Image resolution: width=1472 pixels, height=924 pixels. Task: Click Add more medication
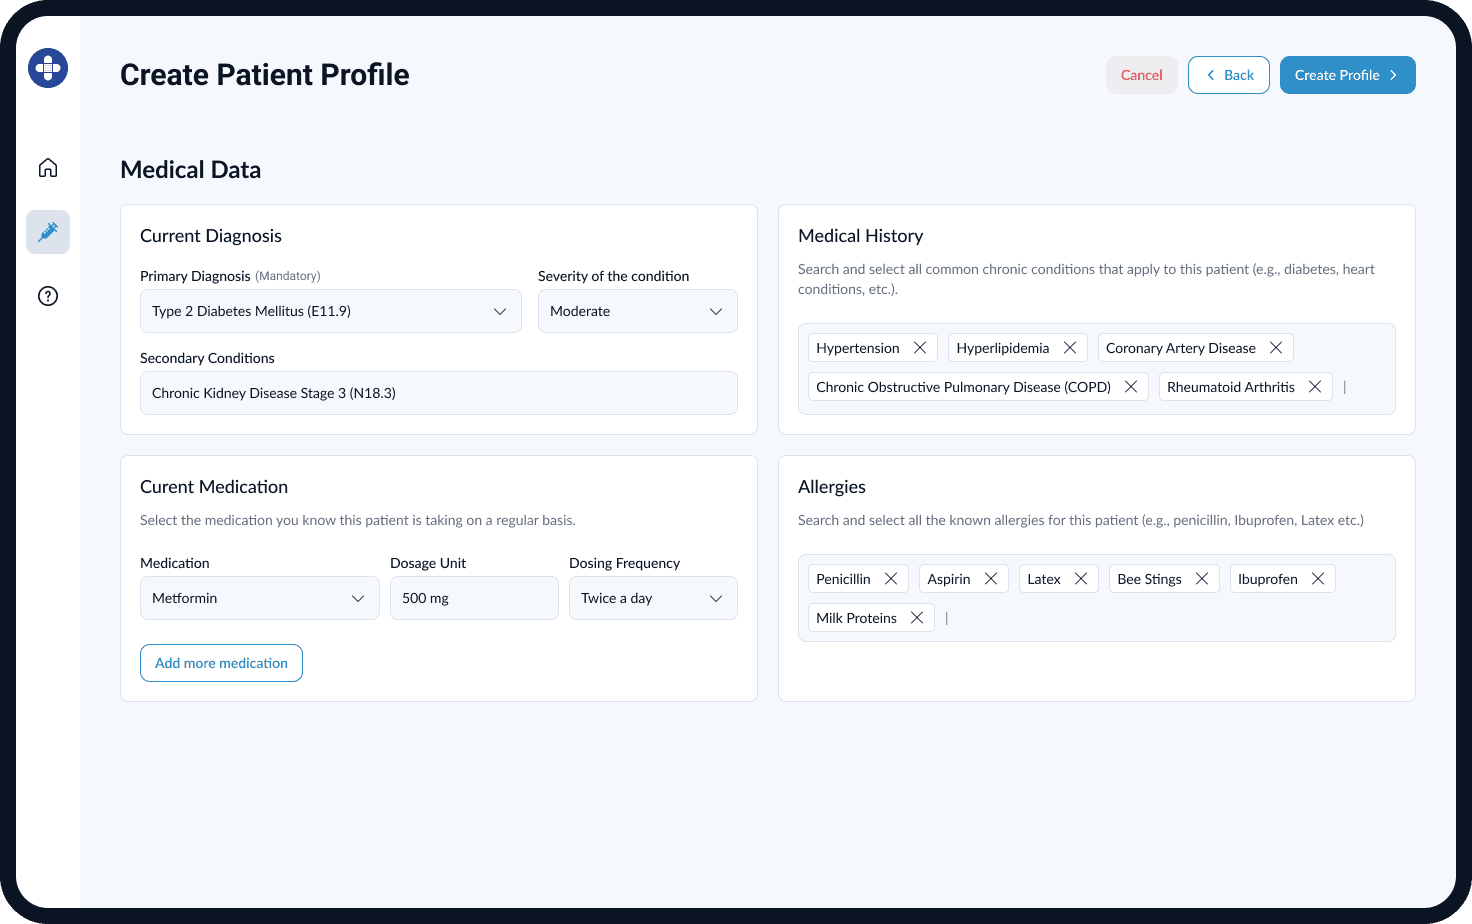(221, 663)
